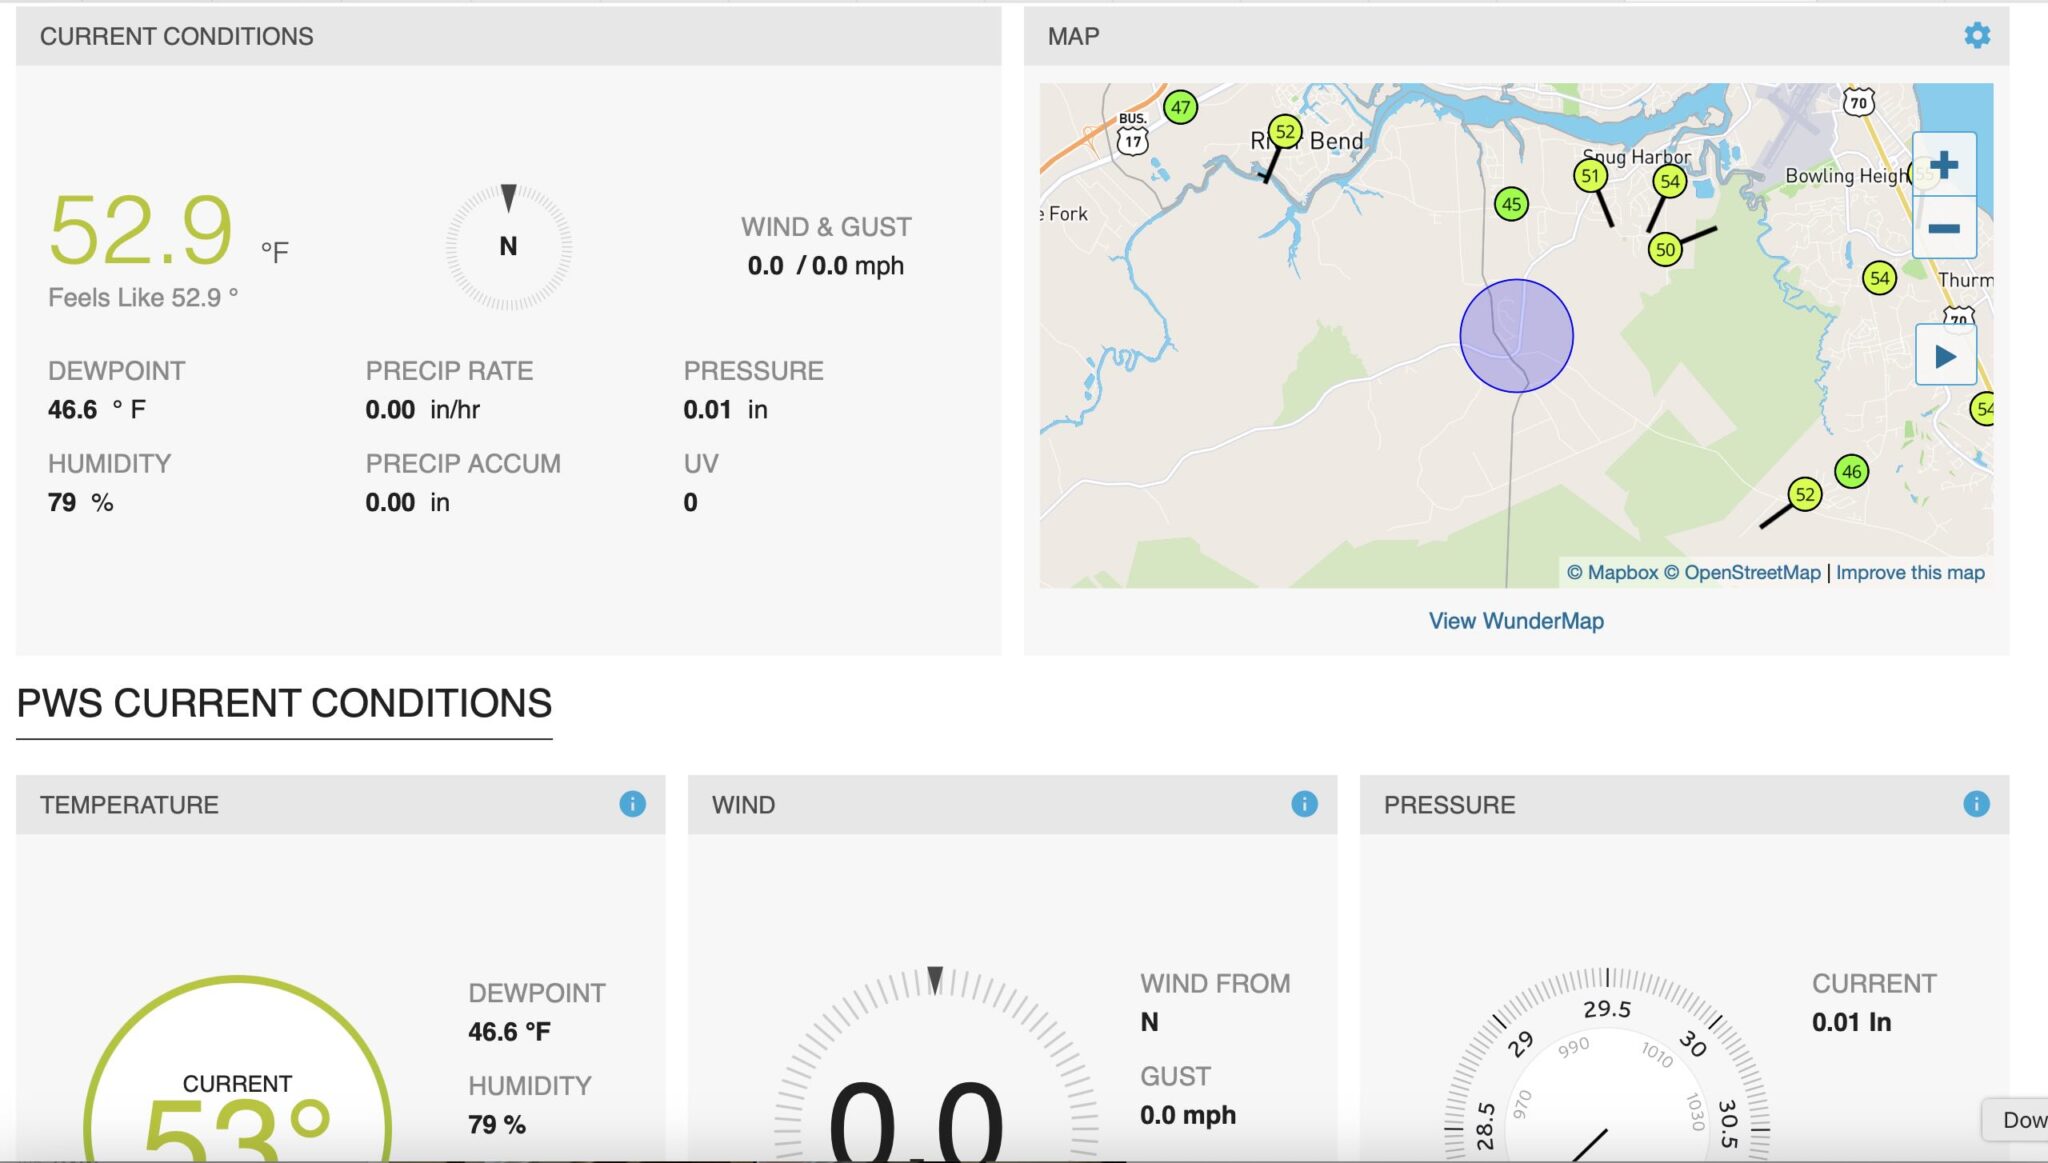Expand the station marker labeled 52 near River Bend

pos(1286,131)
